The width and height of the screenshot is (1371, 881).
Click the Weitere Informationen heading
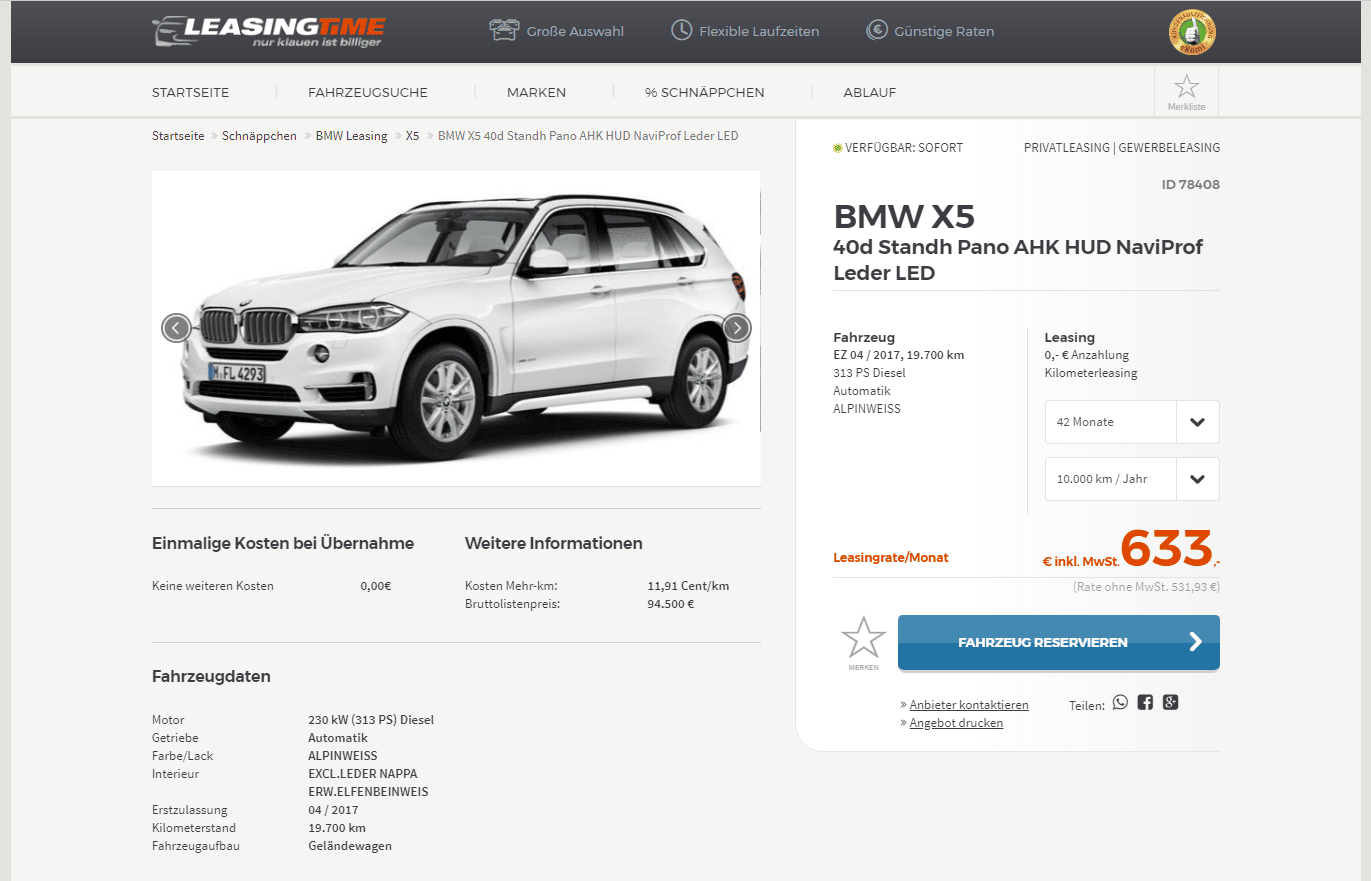[554, 544]
